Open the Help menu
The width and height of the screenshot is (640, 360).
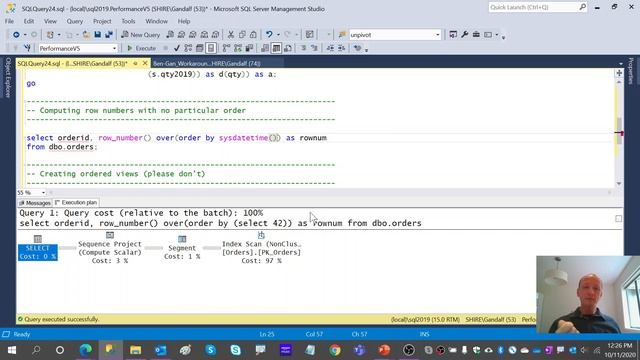coord(184,21)
